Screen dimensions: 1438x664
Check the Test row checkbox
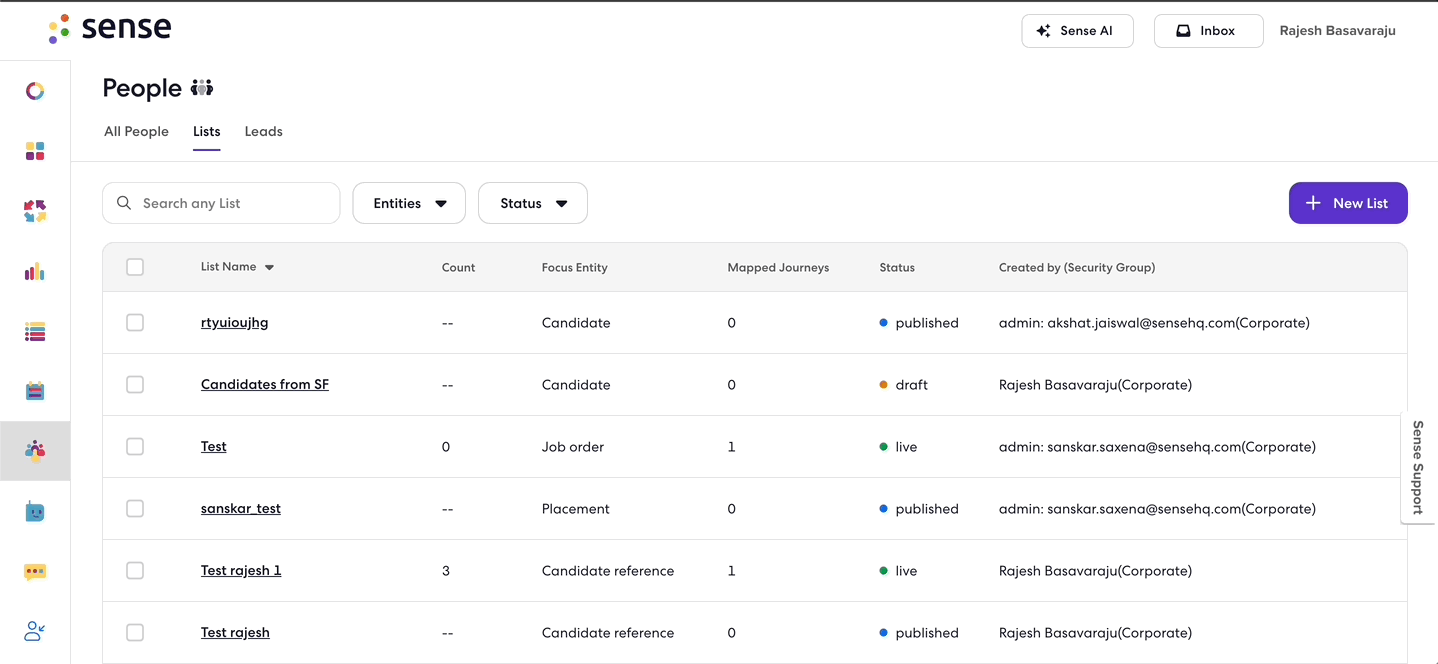135,447
